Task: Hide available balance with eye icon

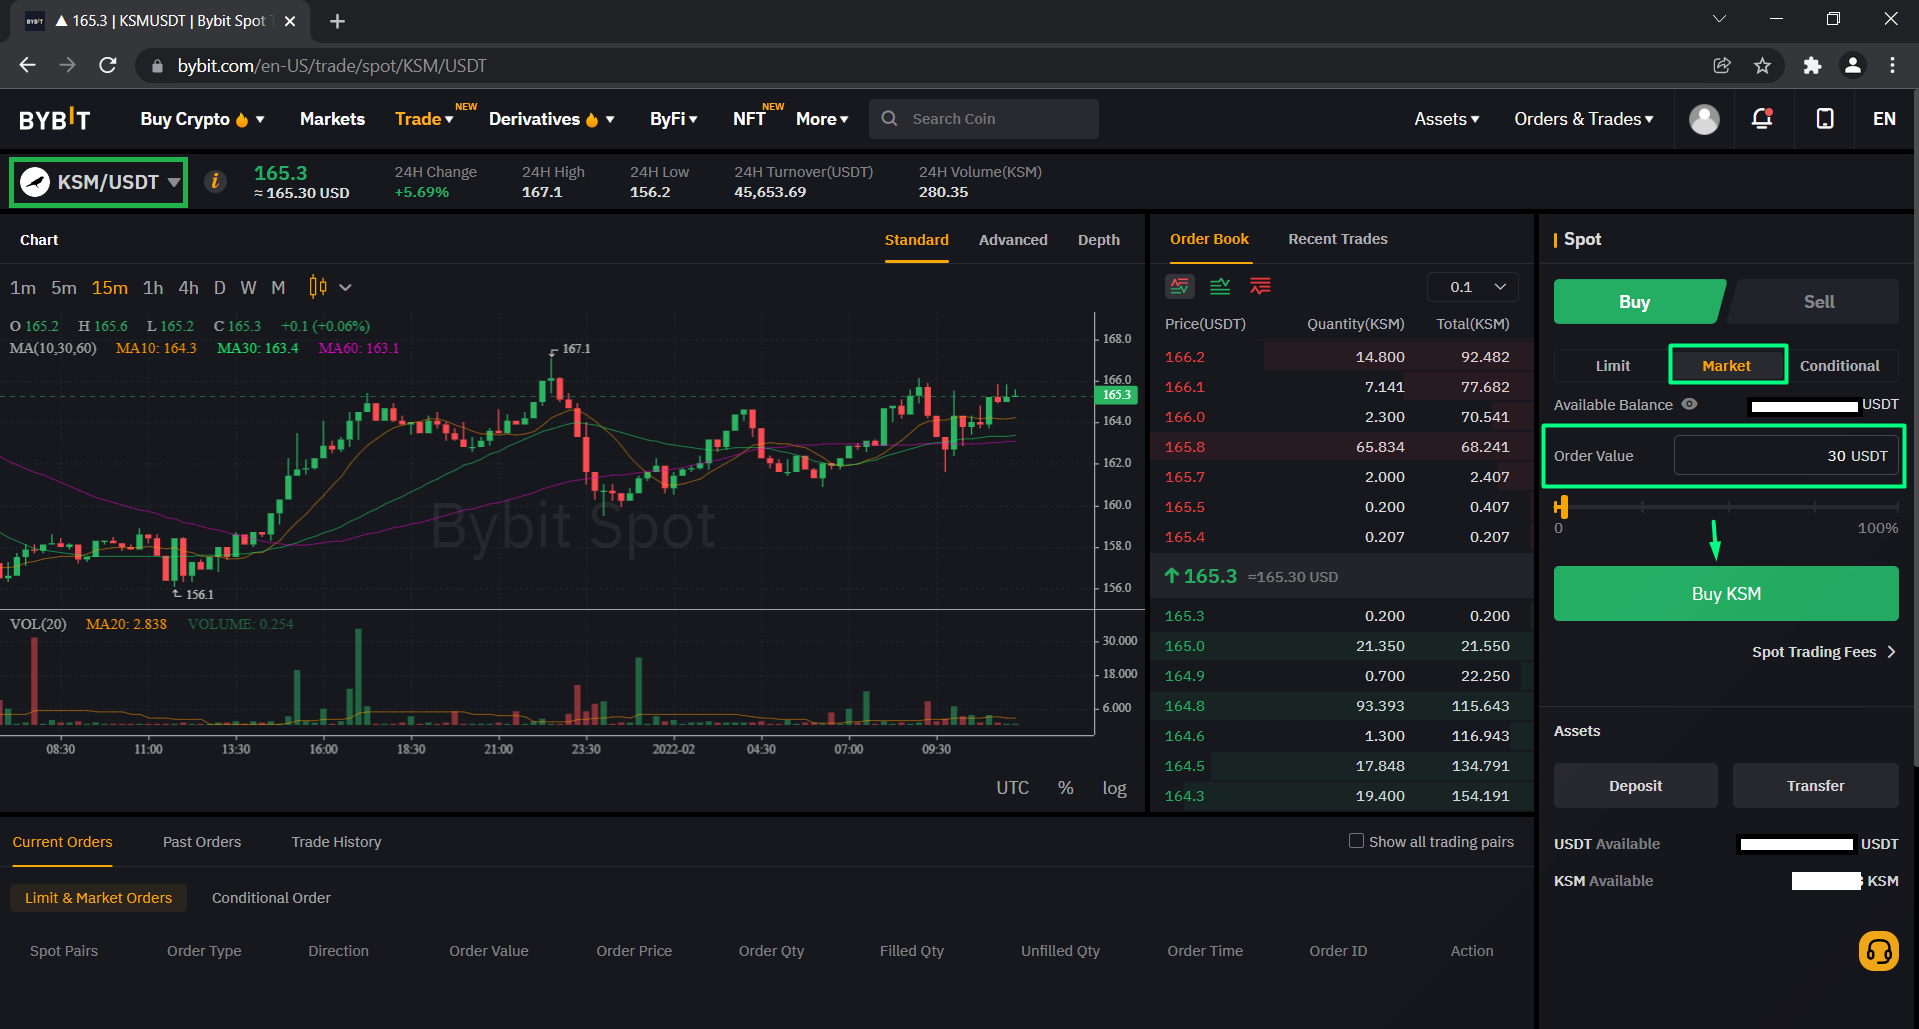Action: [1689, 404]
